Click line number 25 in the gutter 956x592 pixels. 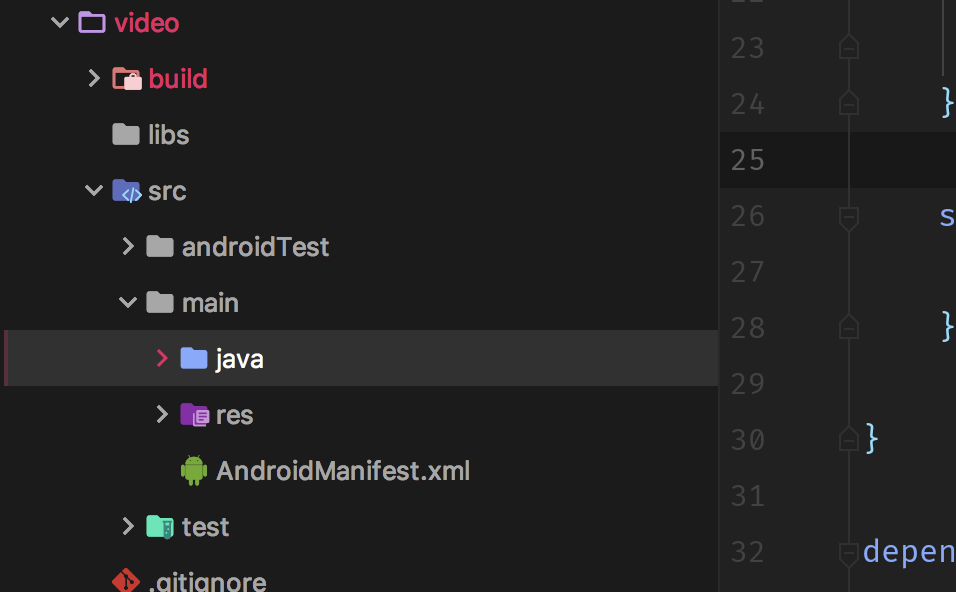point(747,160)
